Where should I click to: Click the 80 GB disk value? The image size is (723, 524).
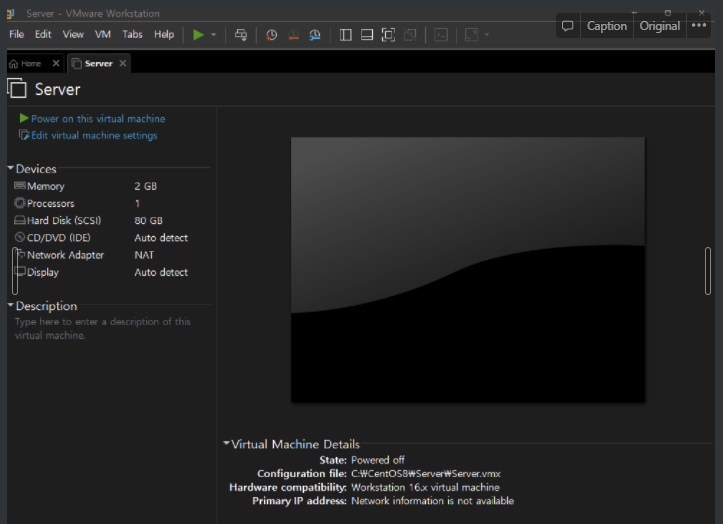148,220
